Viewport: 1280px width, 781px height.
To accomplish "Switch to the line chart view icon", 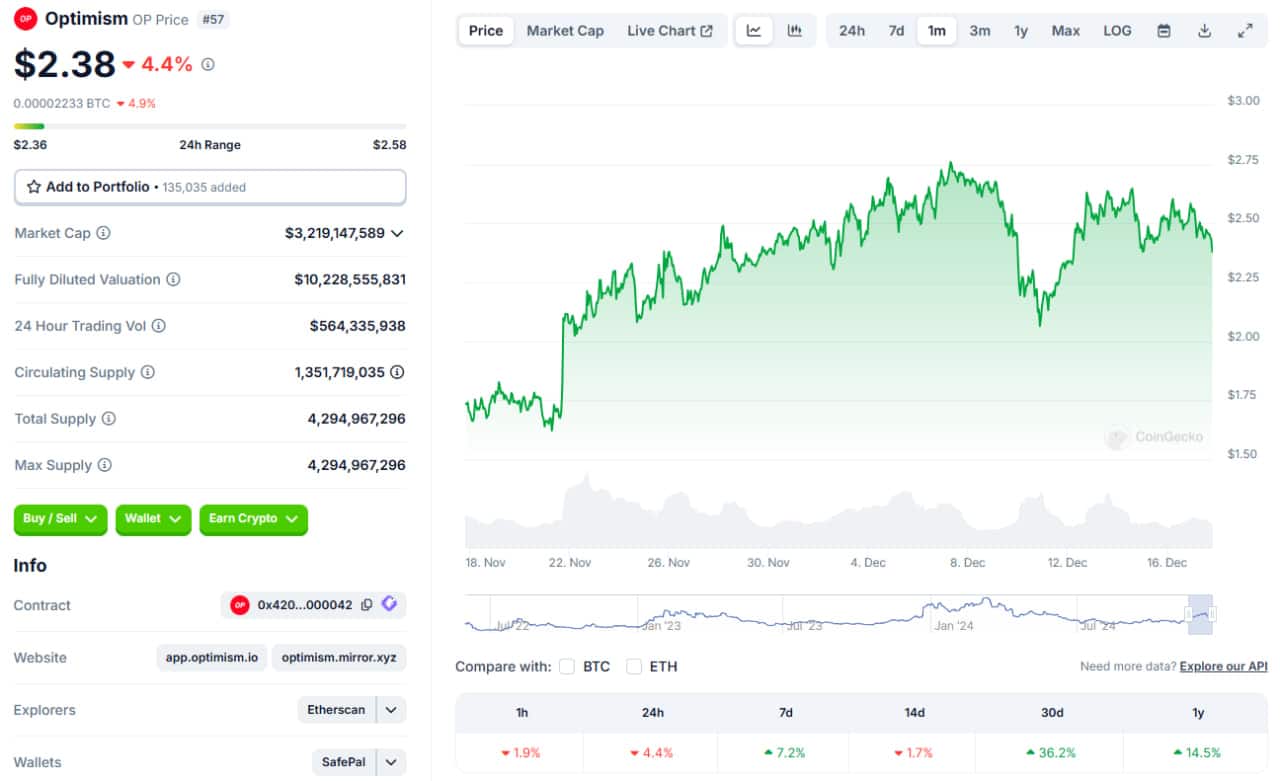I will click(754, 31).
